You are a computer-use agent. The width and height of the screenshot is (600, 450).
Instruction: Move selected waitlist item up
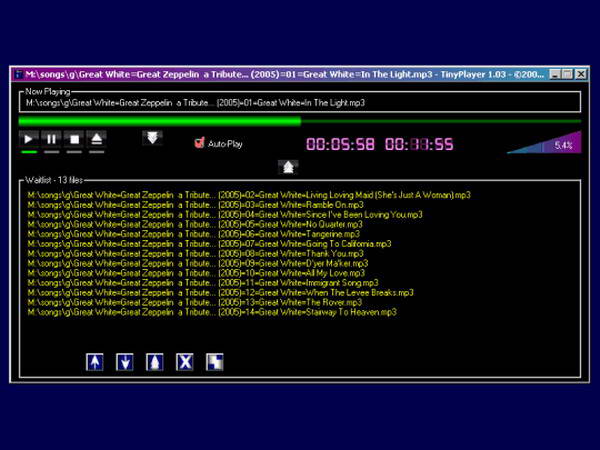click(x=95, y=362)
